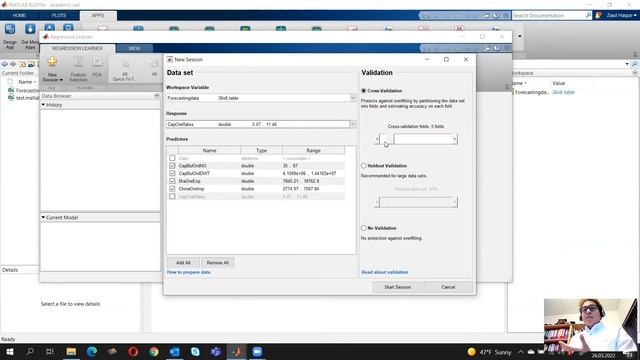Click forward arrow in Current Folder toolbar
Viewport: 640px width, 360px height.
pyautogui.click(x=13, y=64)
